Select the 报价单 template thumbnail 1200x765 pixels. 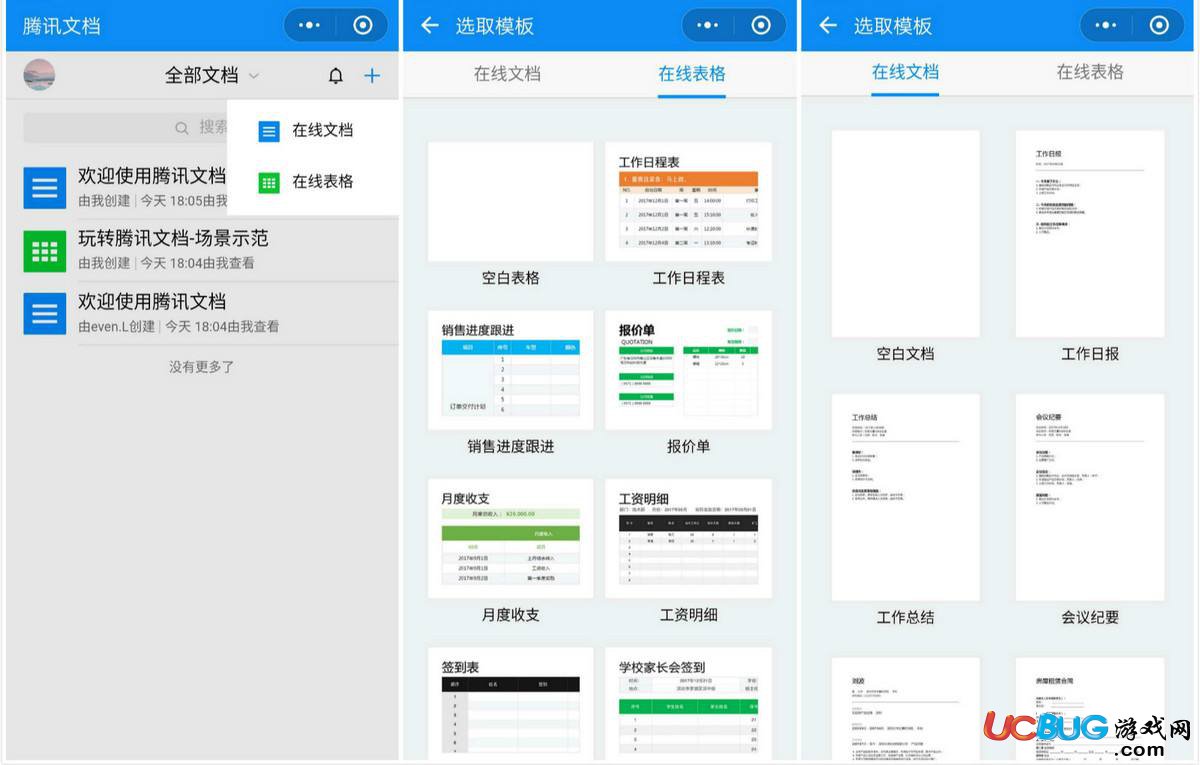[688, 370]
